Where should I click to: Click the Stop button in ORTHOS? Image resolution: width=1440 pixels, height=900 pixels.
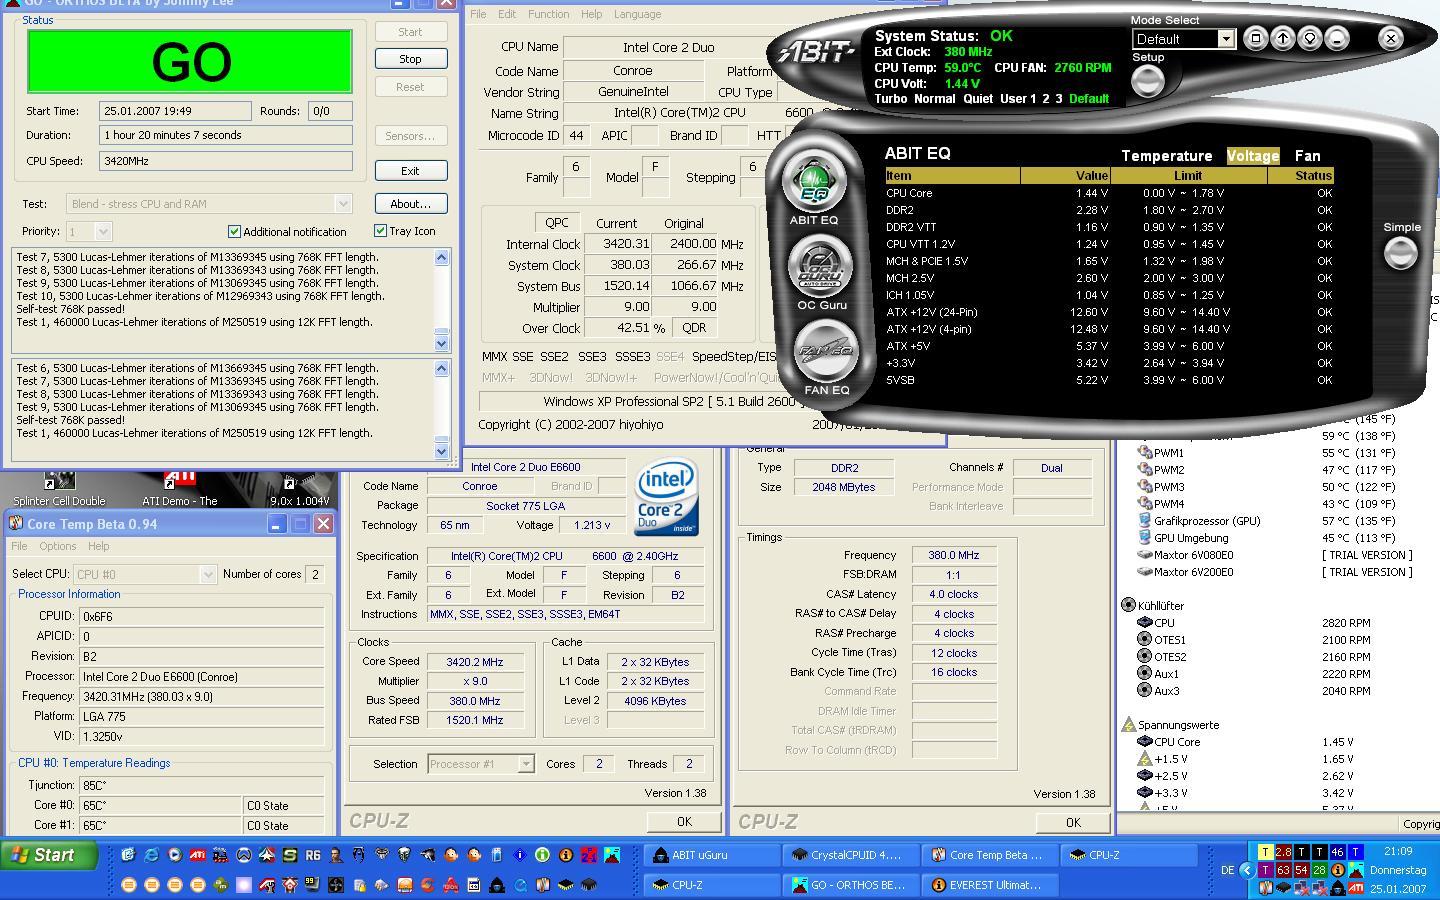click(410, 59)
